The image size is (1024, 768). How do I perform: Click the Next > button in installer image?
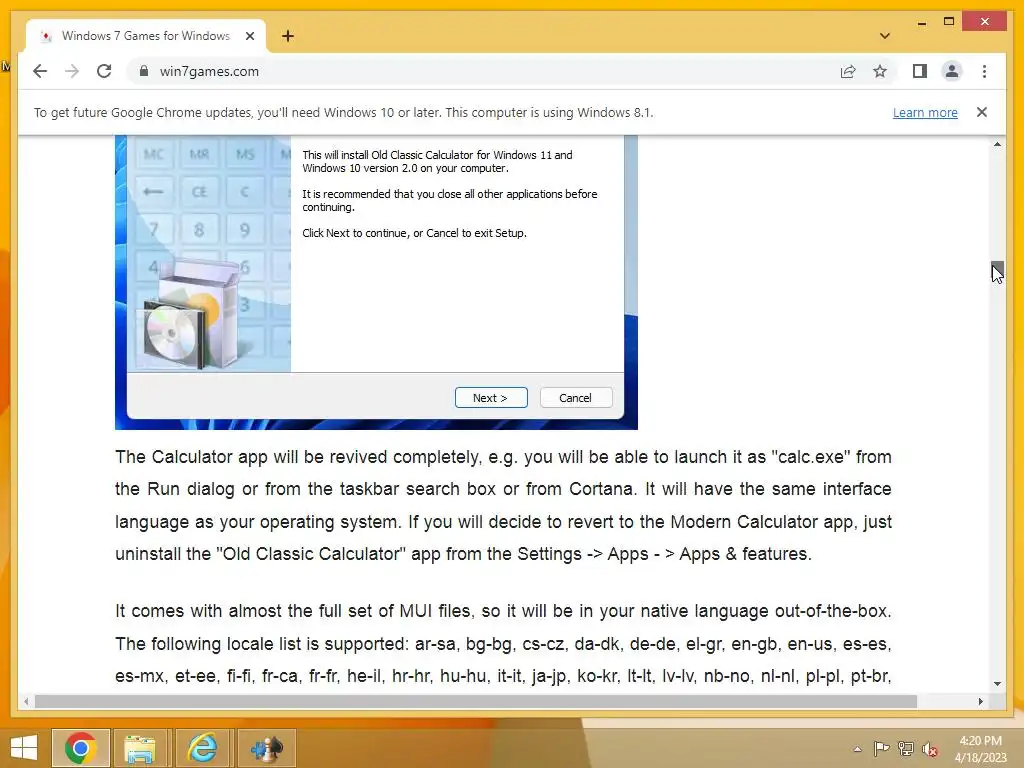pyautogui.click(x=491, y=398)
